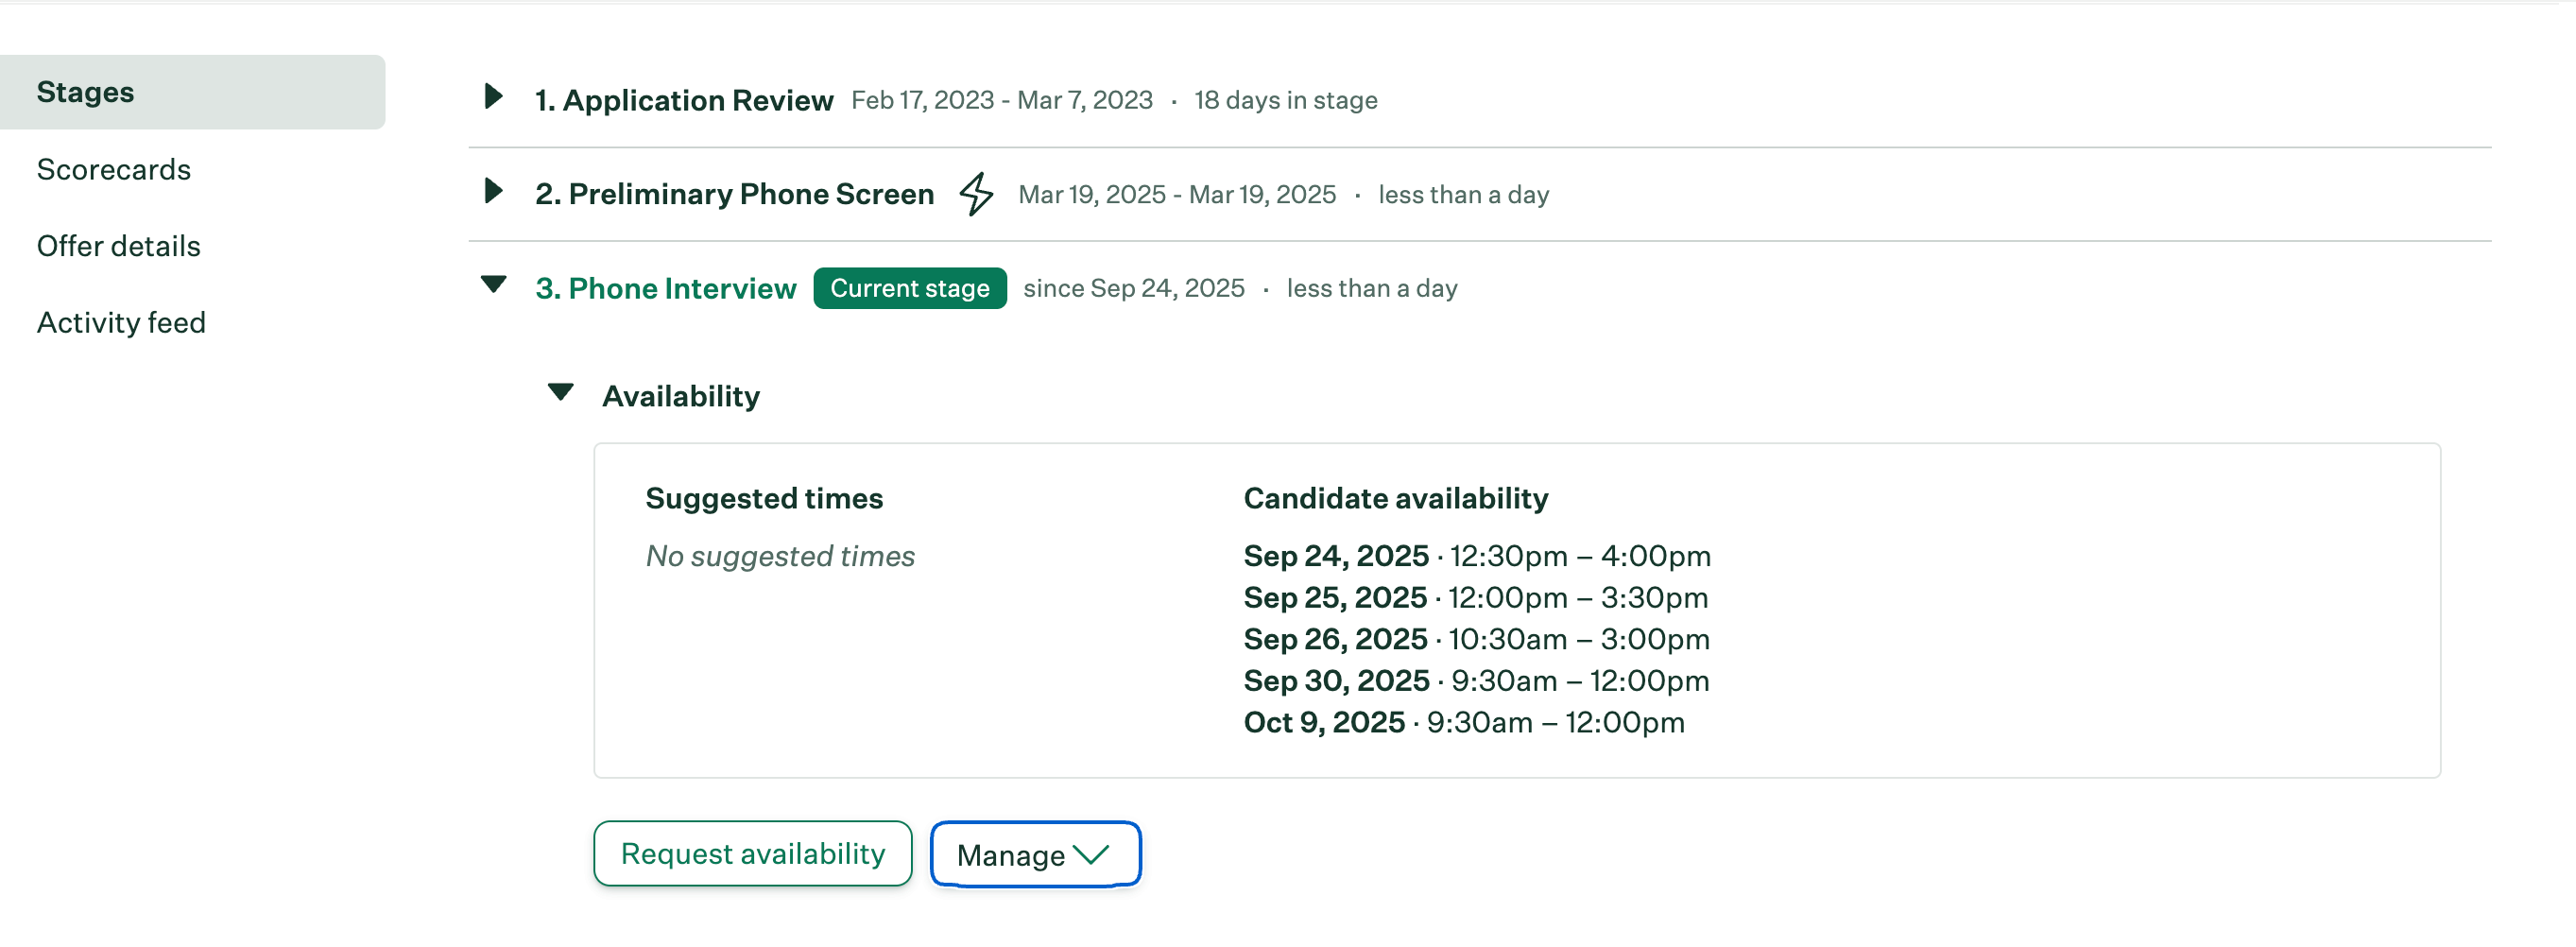Viewport: 2576px width, 947px height.
Task: Switch to the Scorecards section
Action: (114, 169)
